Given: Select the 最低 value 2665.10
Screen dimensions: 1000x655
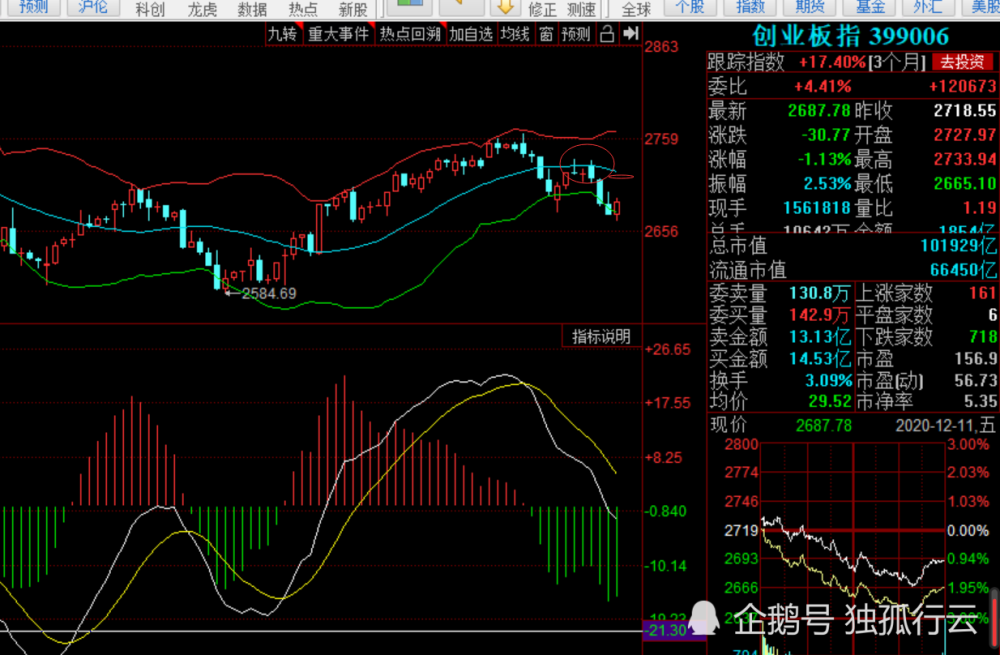Looking at the screenshot, I should tap(964, 184).
